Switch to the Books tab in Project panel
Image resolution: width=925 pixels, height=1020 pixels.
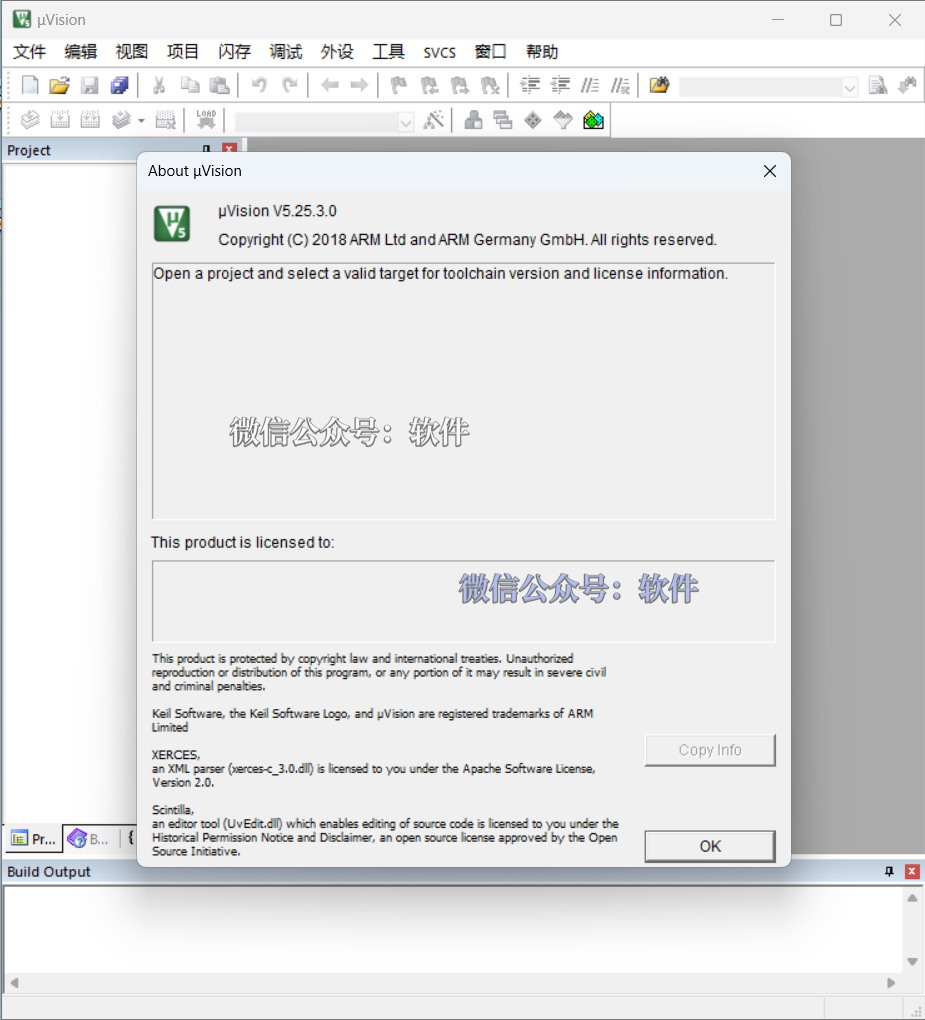click(x=88, y=839)
